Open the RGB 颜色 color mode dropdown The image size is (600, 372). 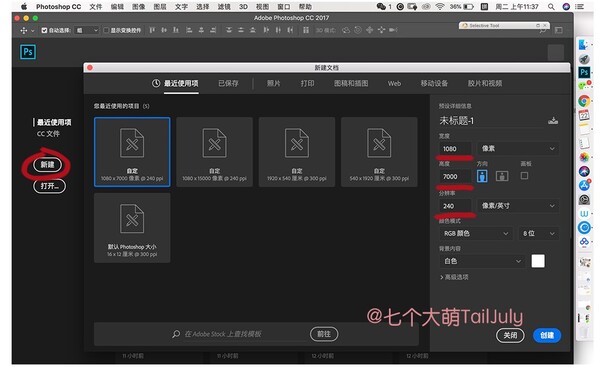coord(476,233)
